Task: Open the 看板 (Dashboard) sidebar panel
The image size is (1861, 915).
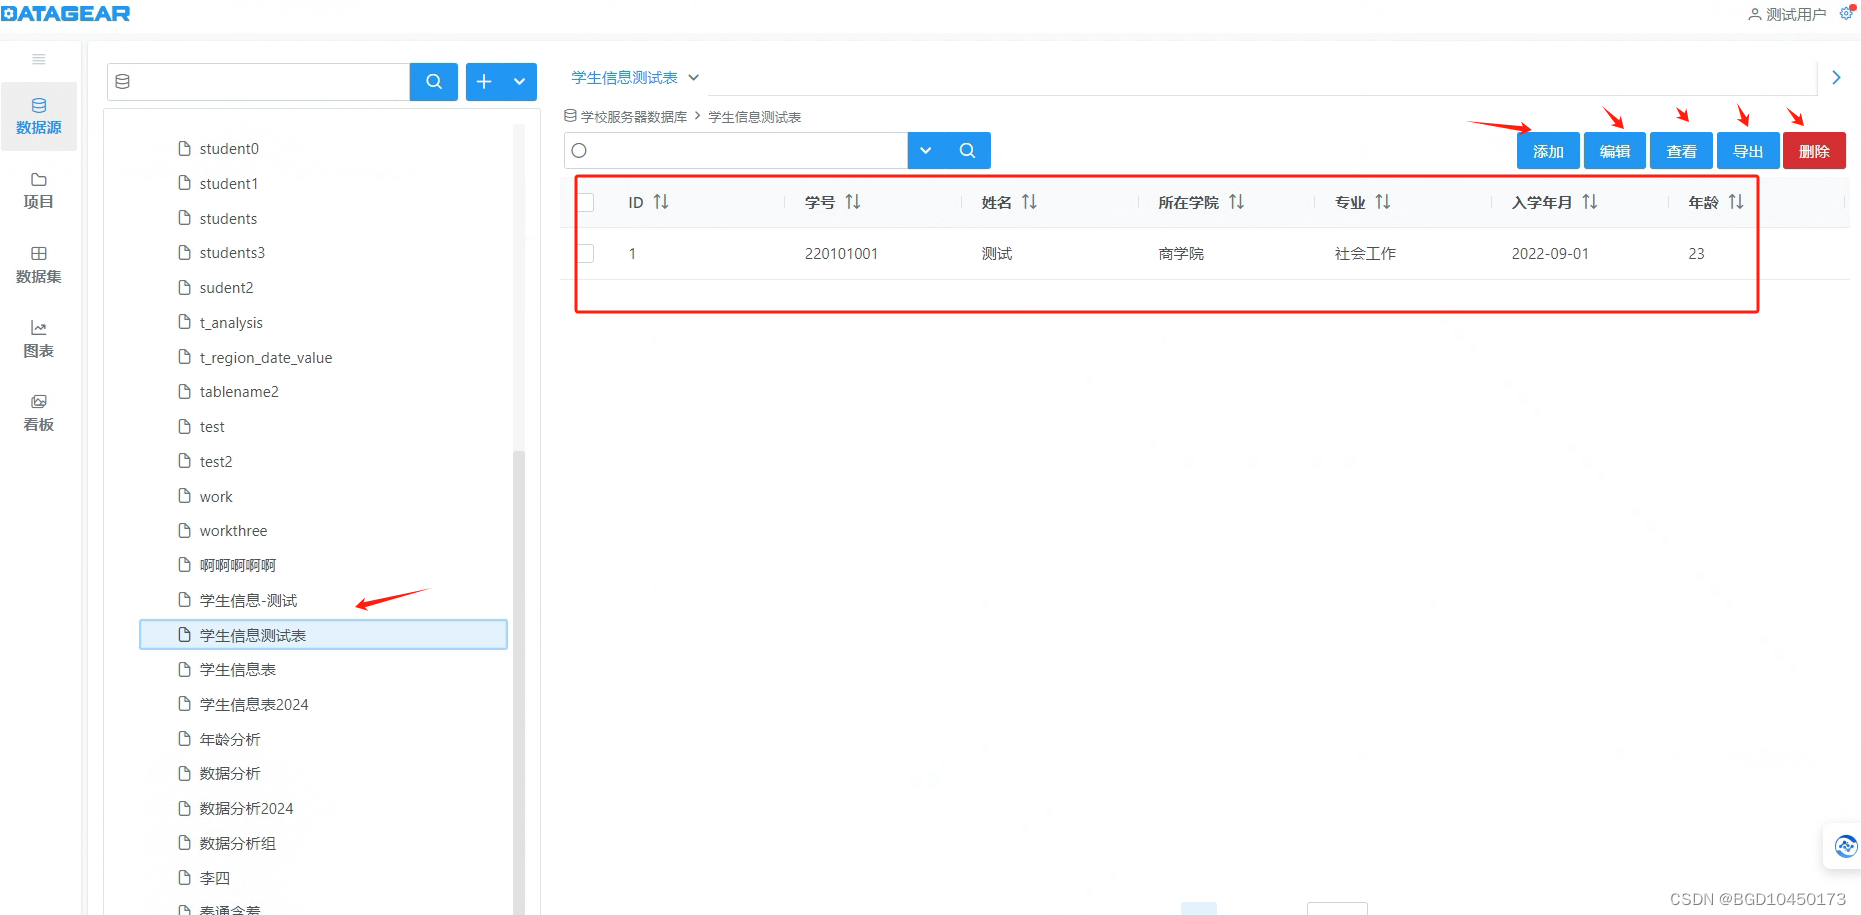Action: pyautogui.click(x=38, y=412)
